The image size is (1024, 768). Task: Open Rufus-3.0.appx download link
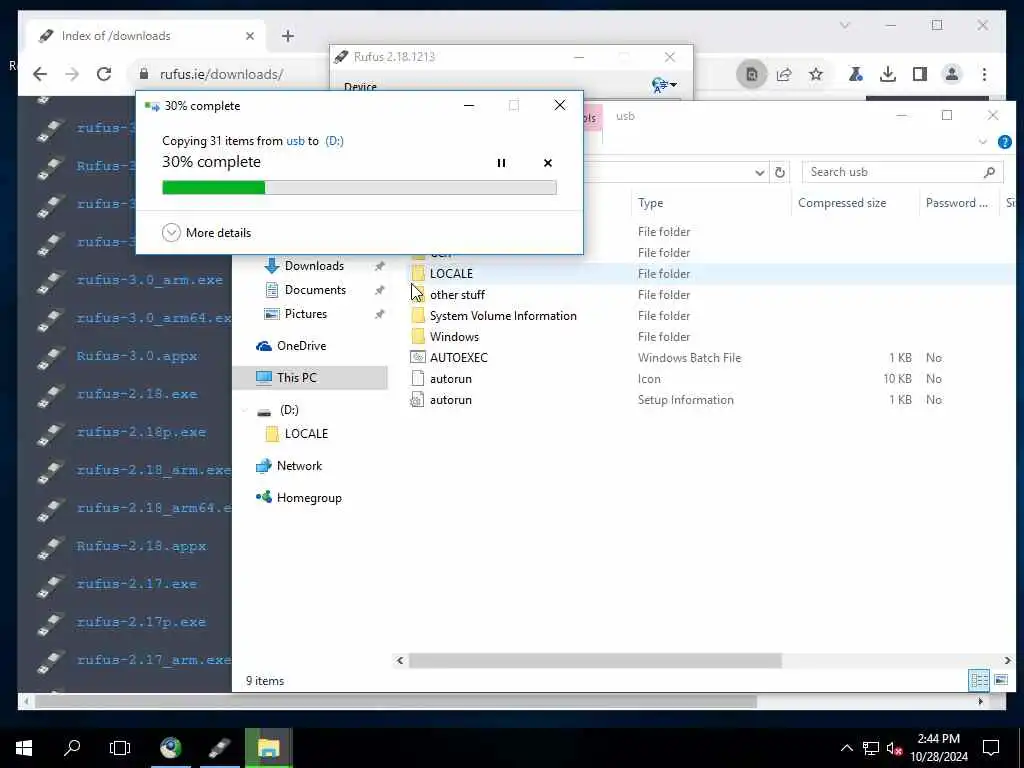coord(136,356)
